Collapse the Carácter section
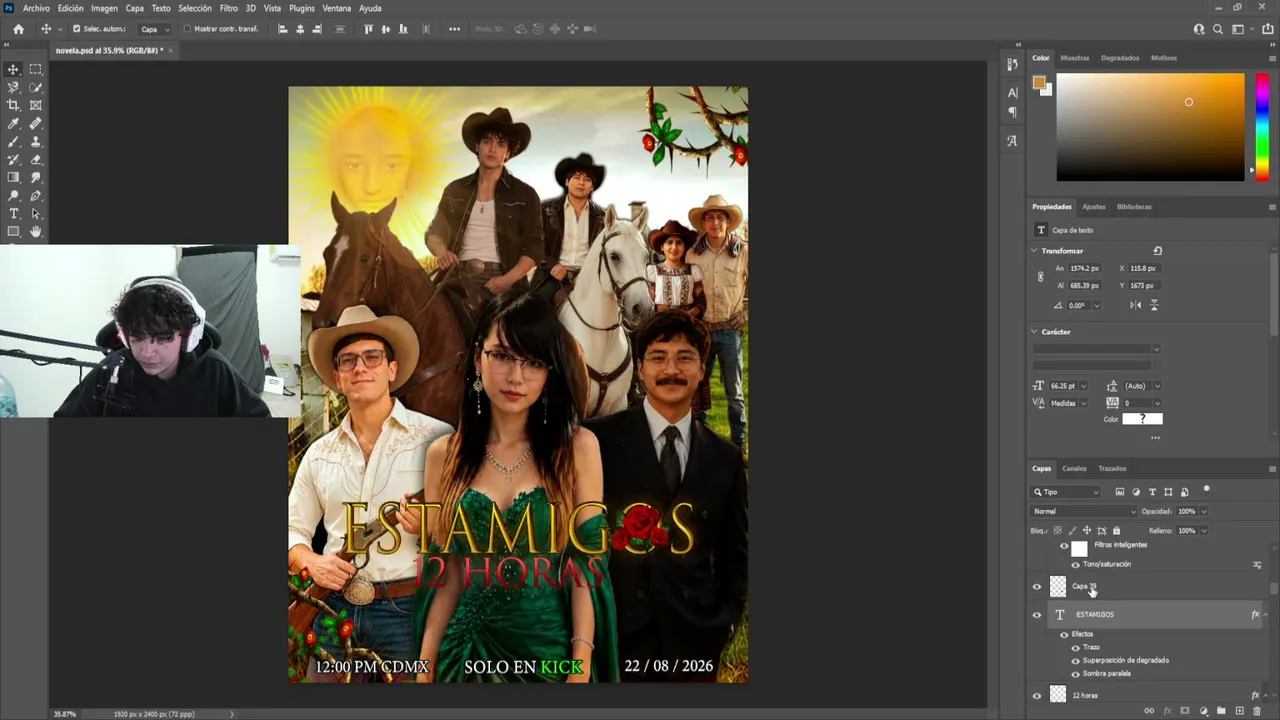 [1035, 332]
